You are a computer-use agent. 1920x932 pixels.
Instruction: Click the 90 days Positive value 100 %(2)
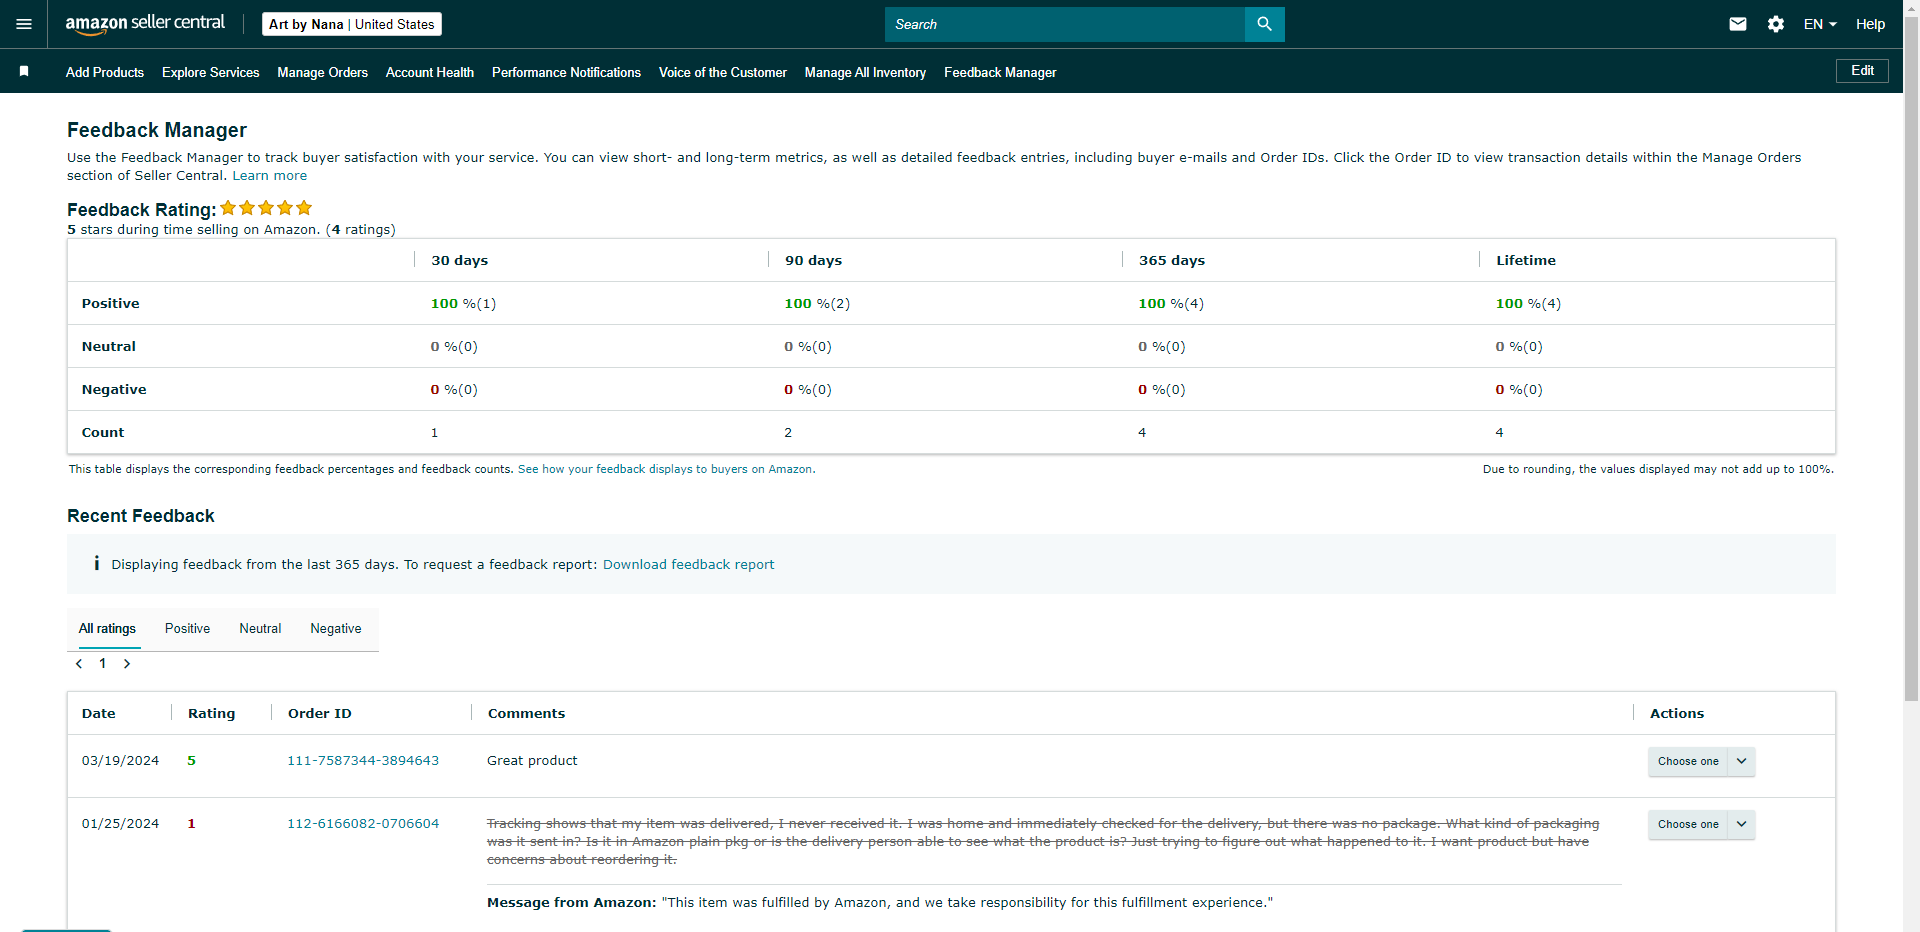click(x=817, y=304)
